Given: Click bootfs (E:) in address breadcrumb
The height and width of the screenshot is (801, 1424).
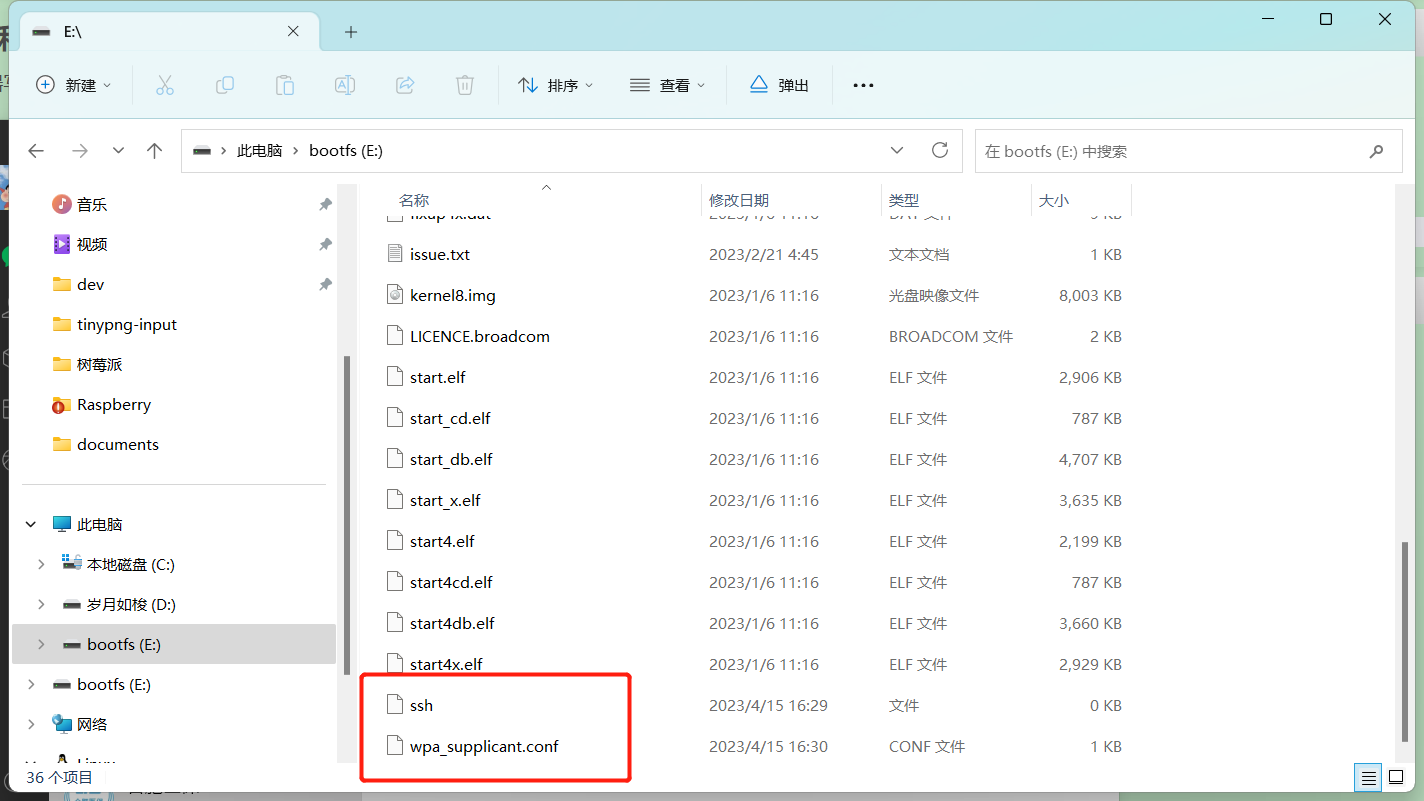Looking at the screenshot, I should click(x=346, y=151).
